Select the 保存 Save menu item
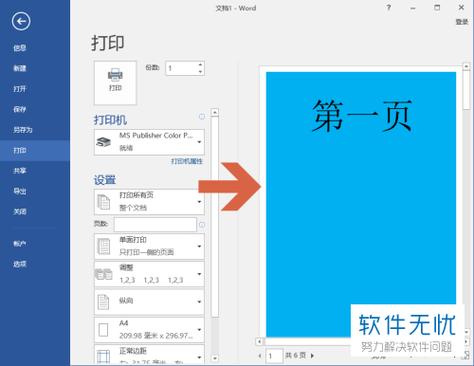 pyautogui.click(x=20, y=109)
